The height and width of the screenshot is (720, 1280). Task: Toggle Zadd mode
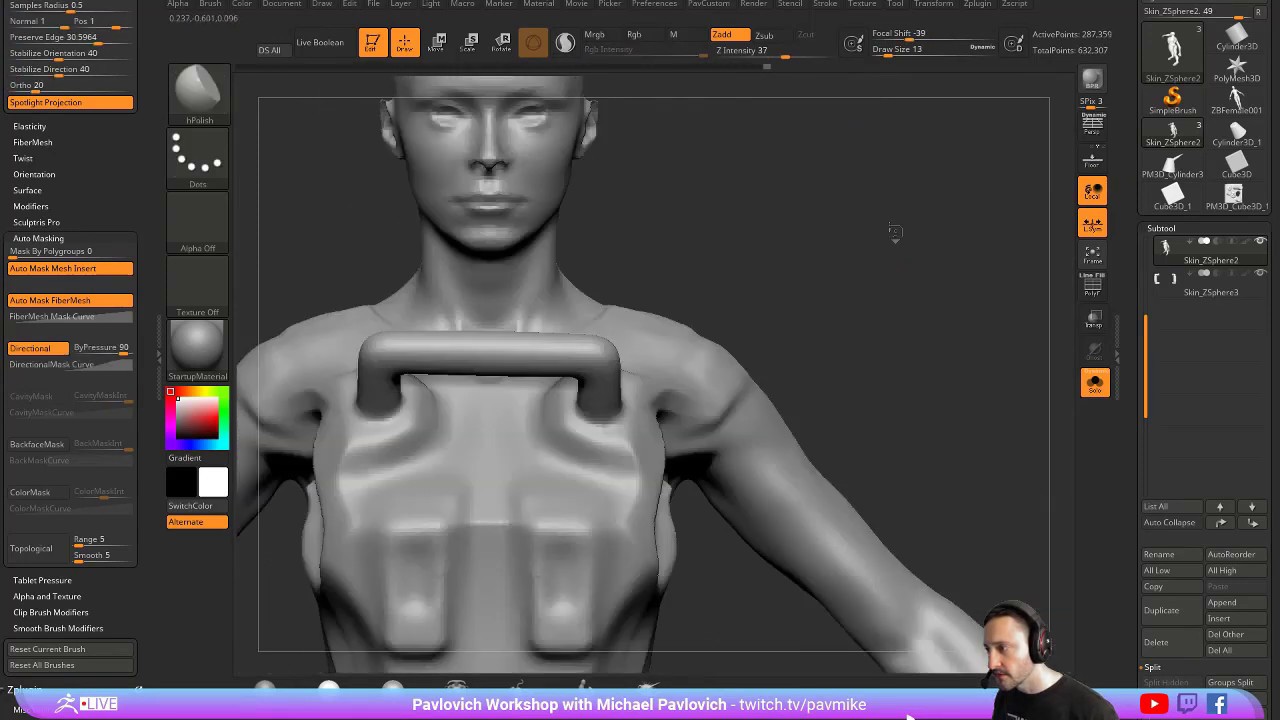pyautogui.click(x=729, y=35)
